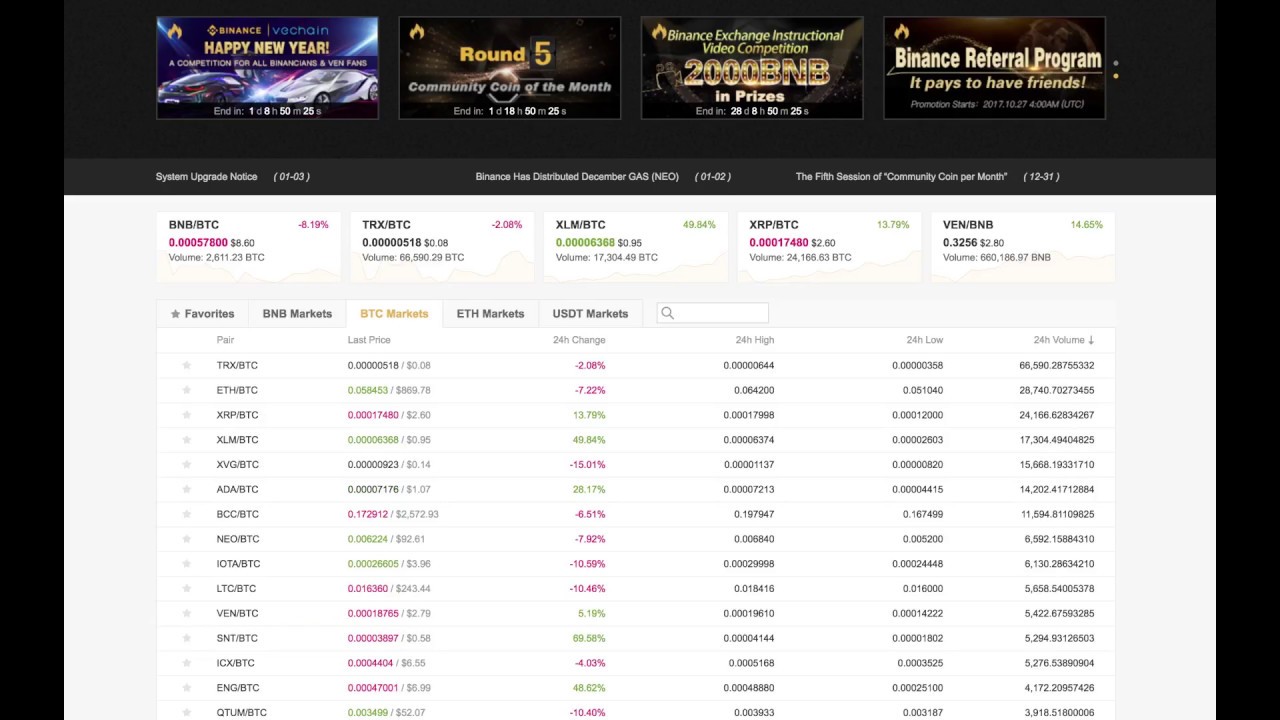Open the BNB/BTC summary card
The image size is (1280, 720).
point(248,246)
